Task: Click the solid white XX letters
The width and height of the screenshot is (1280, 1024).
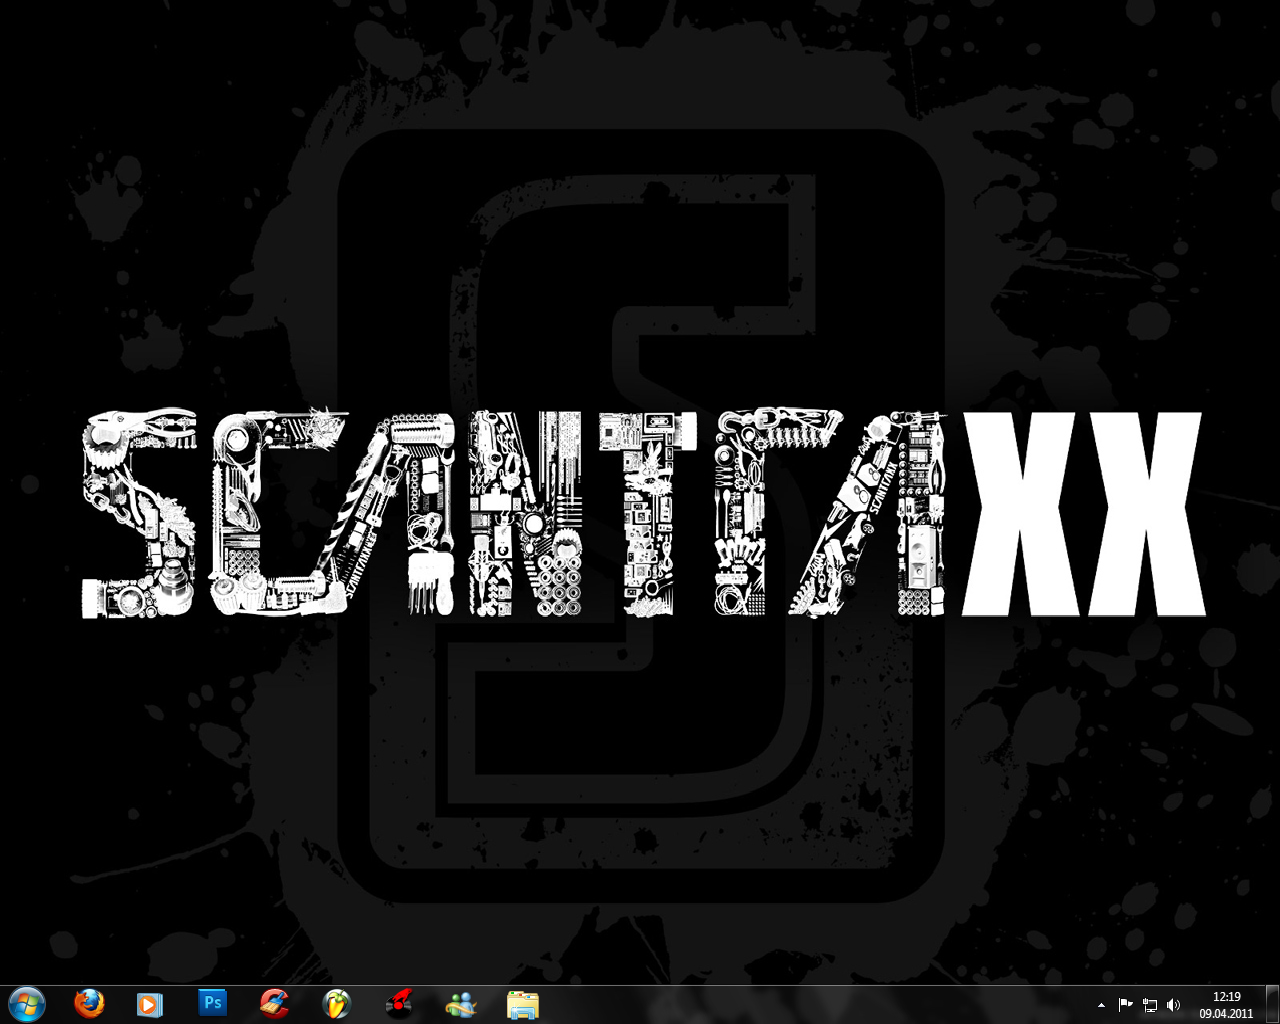Action: click(1083, 512)
